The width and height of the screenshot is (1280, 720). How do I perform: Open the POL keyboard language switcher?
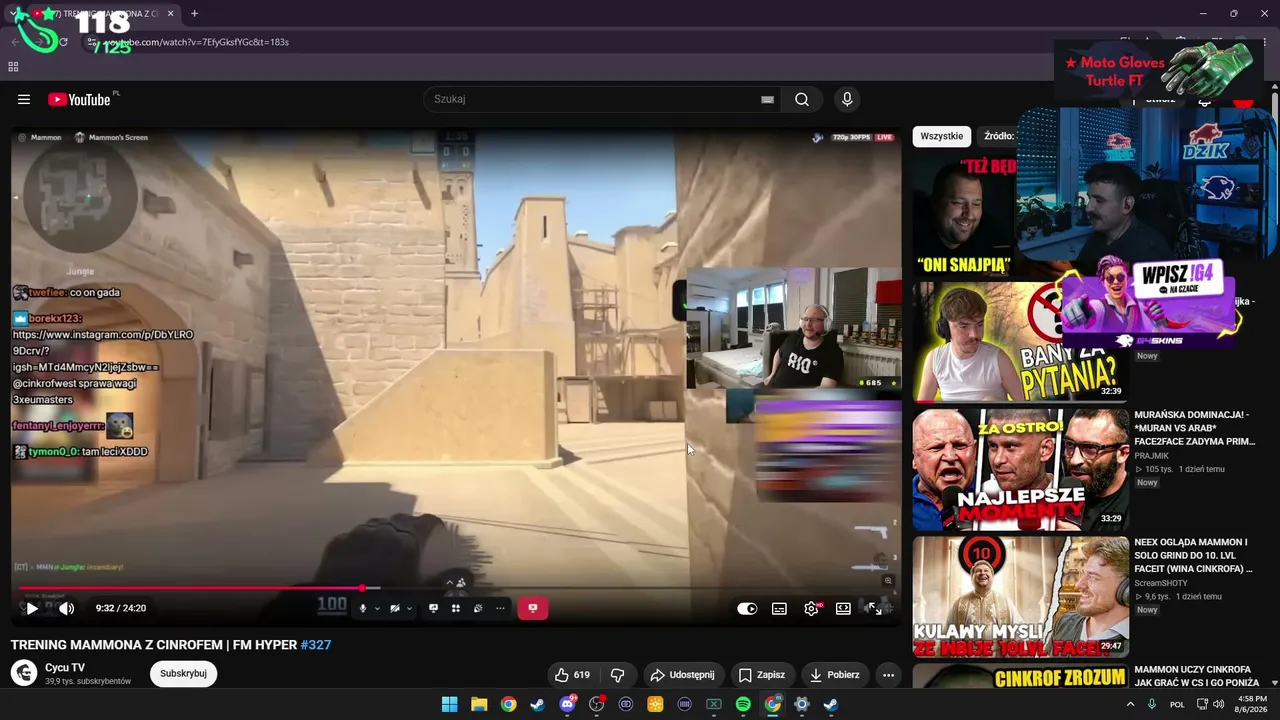coord(1178,704)
